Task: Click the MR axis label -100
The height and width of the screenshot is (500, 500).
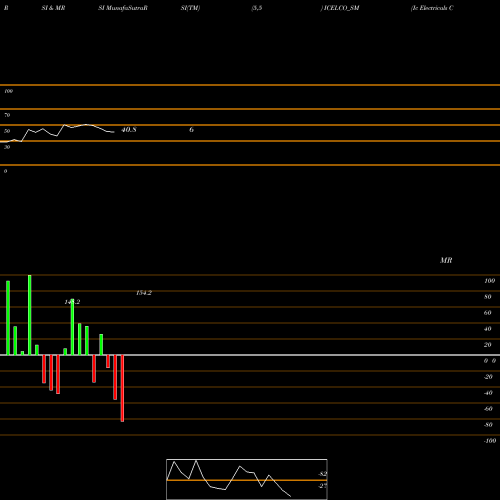Action: [x=490, y=441]
